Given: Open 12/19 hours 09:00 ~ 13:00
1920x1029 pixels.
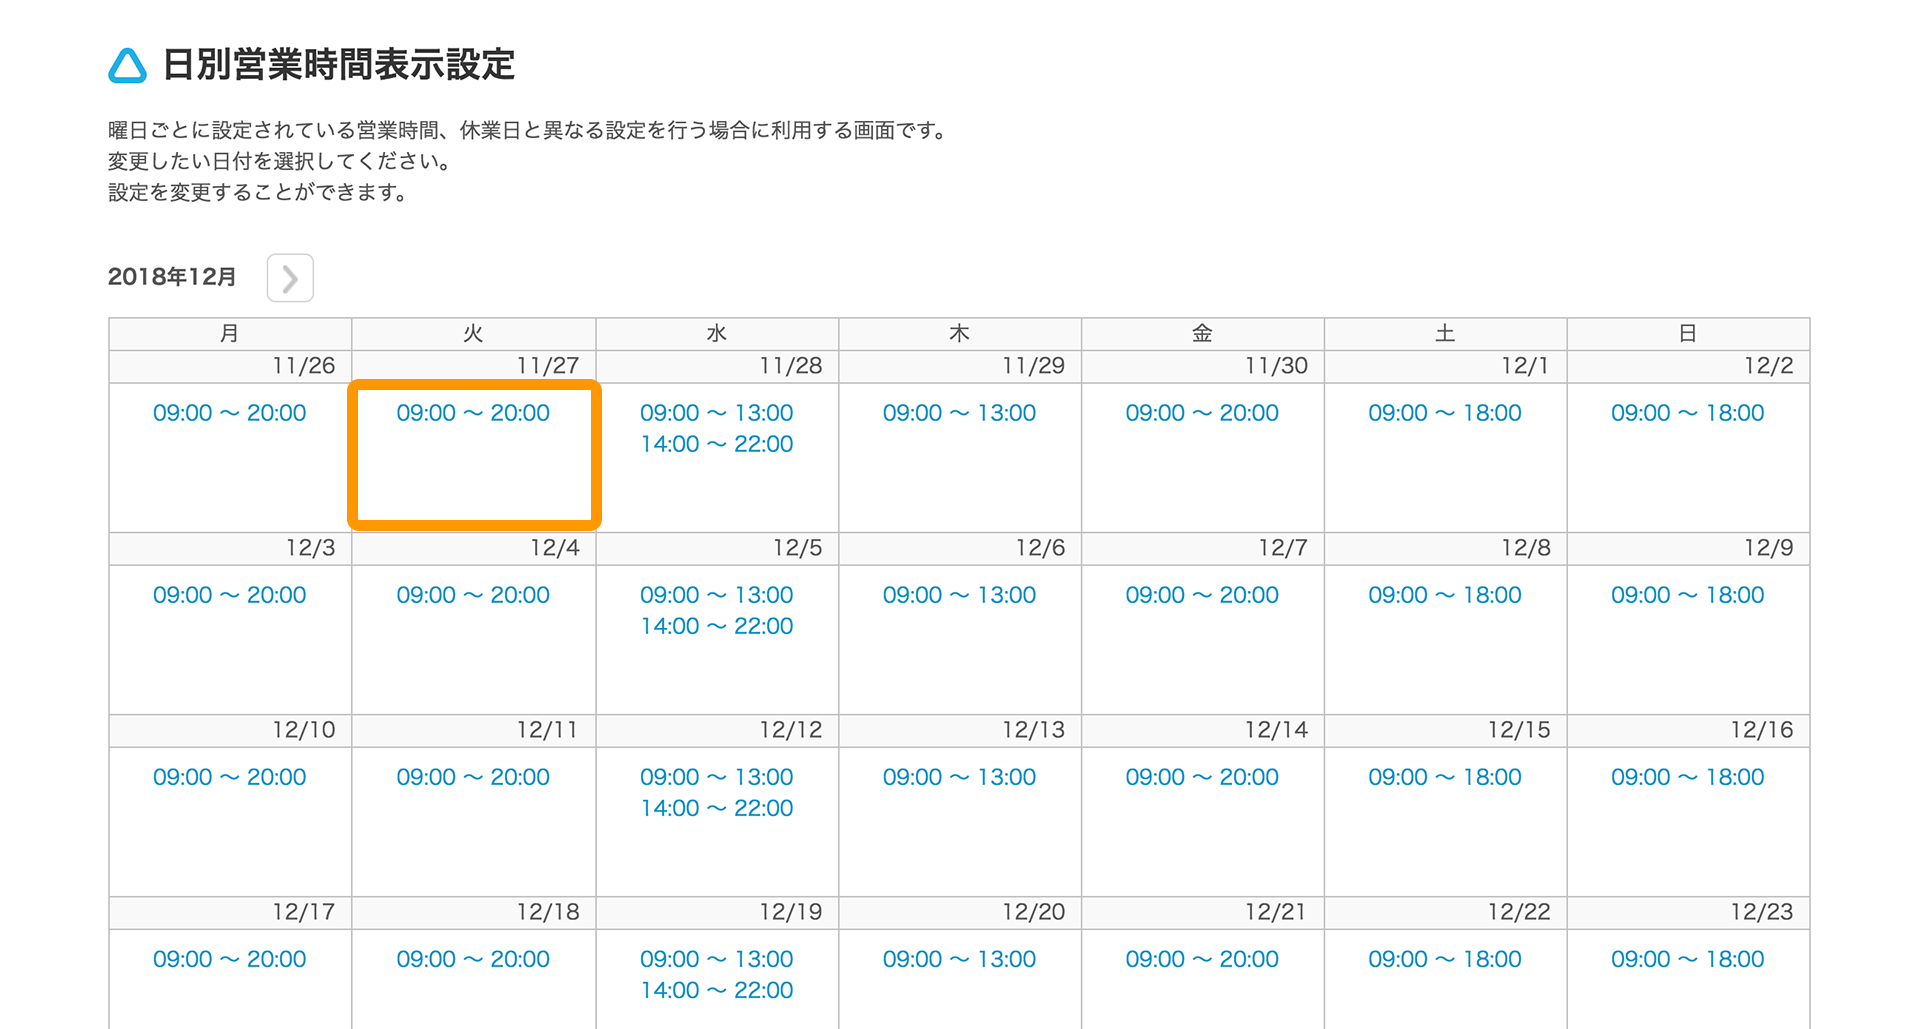Looking at the screenshot, I should click(717, 959).
